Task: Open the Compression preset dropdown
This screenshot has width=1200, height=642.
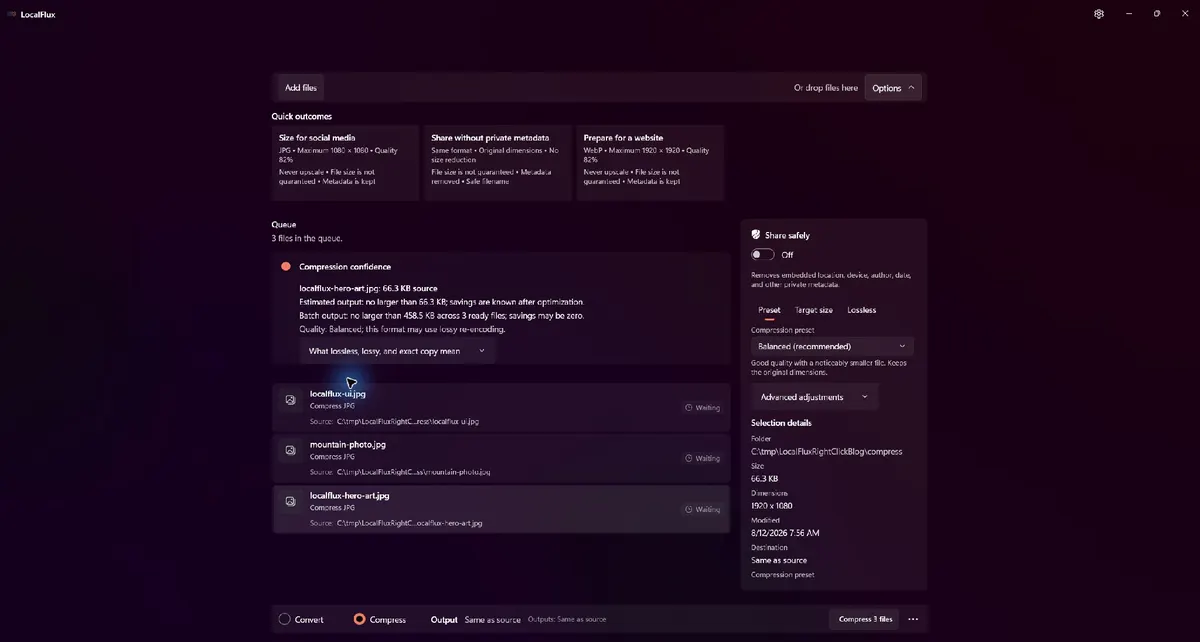Action: [832, 346]
